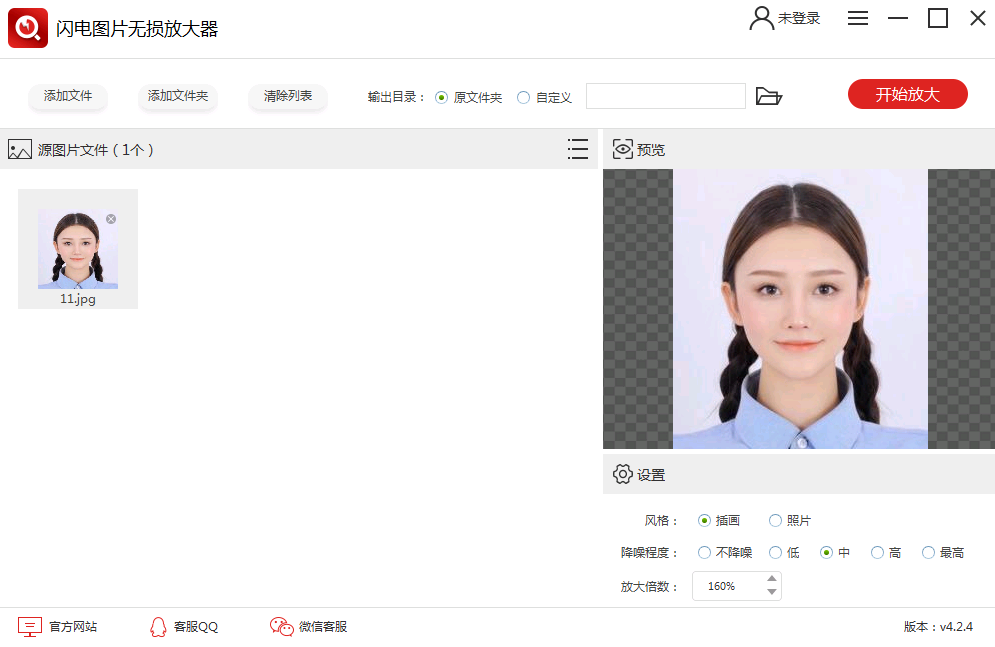The height and width of the screenshot is (647, 995).
Task: Choose 插画 style radio button
Action: (x=704, y=520)
